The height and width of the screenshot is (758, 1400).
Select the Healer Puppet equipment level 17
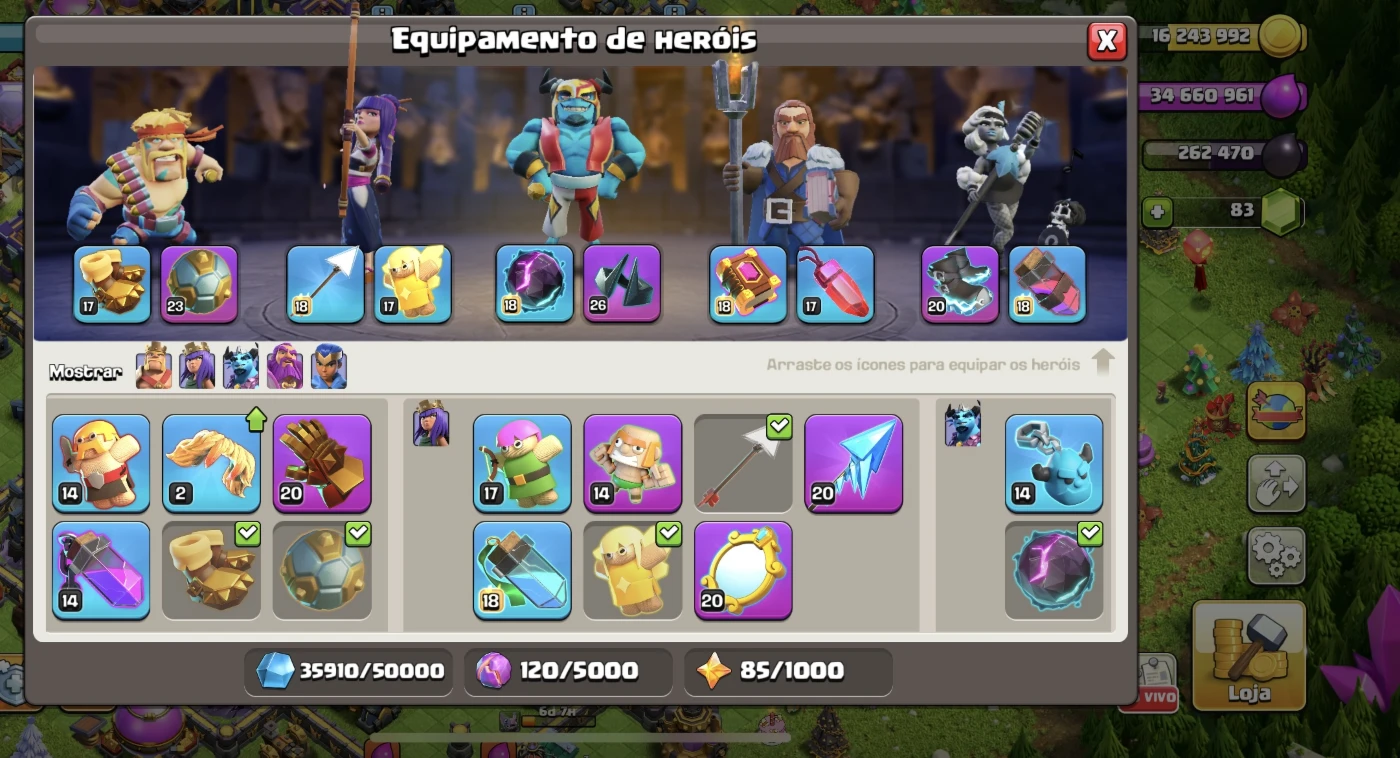tap(413, 284)
